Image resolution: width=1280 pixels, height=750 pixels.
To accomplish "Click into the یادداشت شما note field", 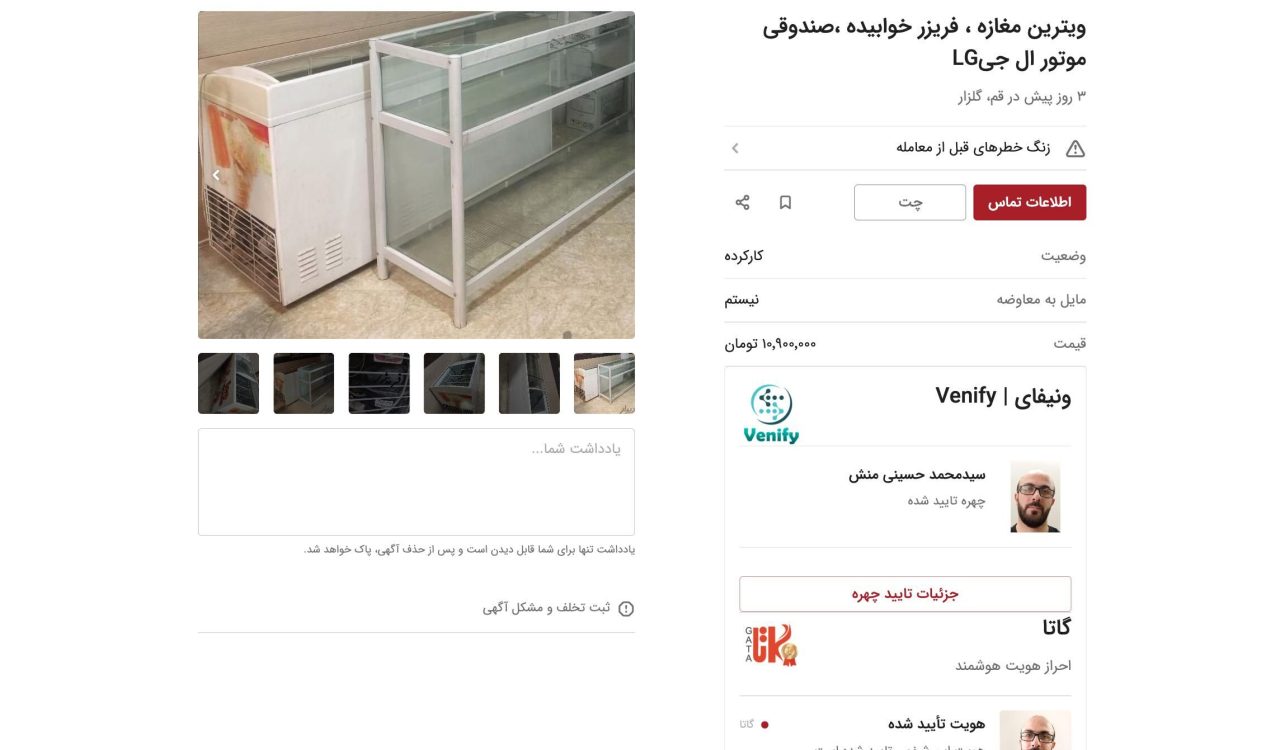I will tap(416, 482).
